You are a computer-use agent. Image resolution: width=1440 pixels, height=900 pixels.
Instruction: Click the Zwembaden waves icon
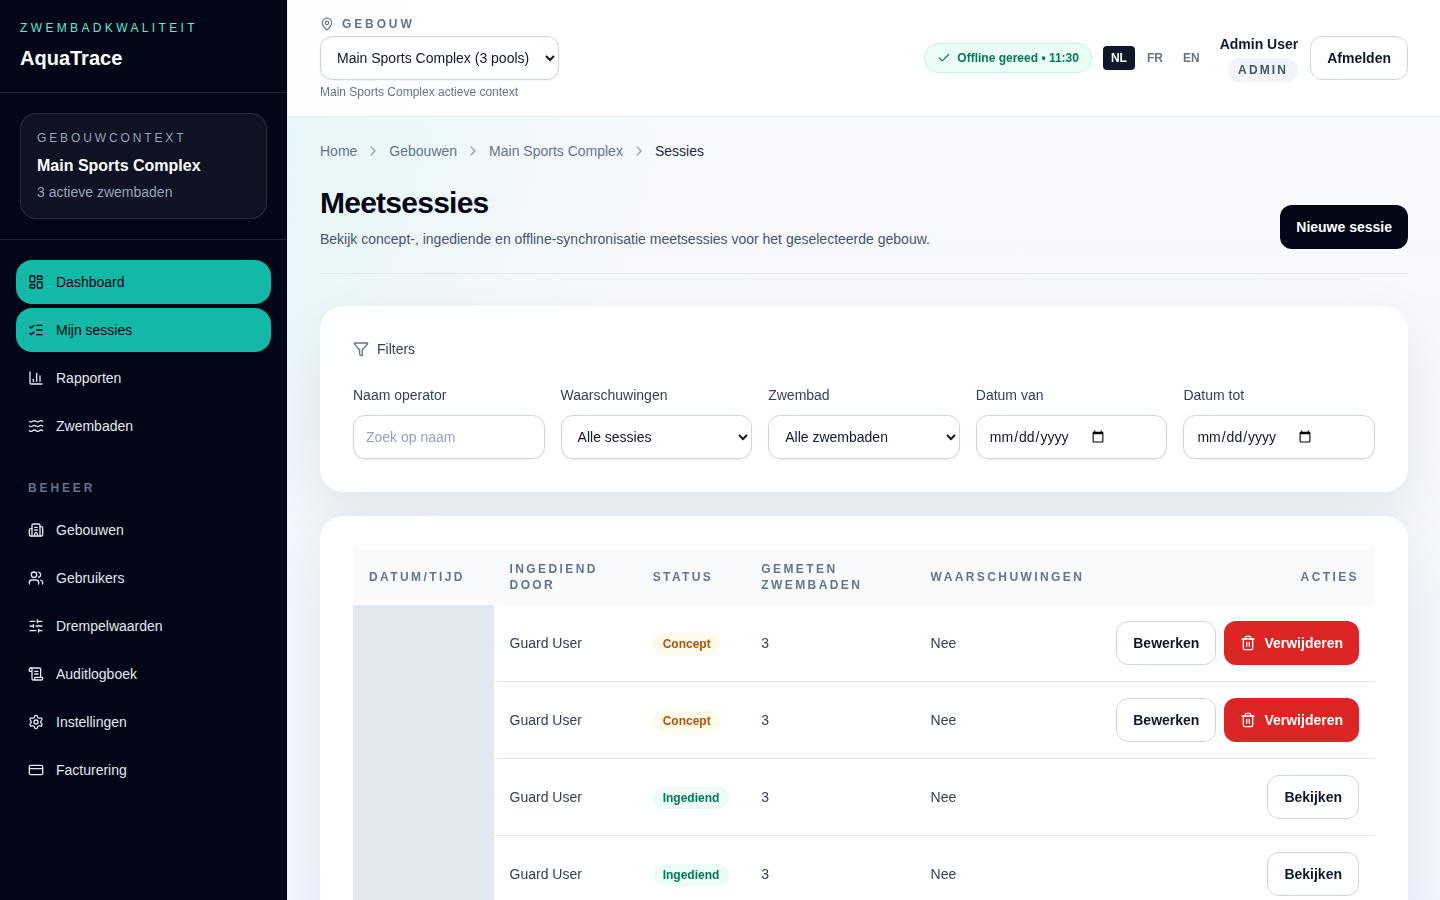pyautogui.click(x=36, y=426)
